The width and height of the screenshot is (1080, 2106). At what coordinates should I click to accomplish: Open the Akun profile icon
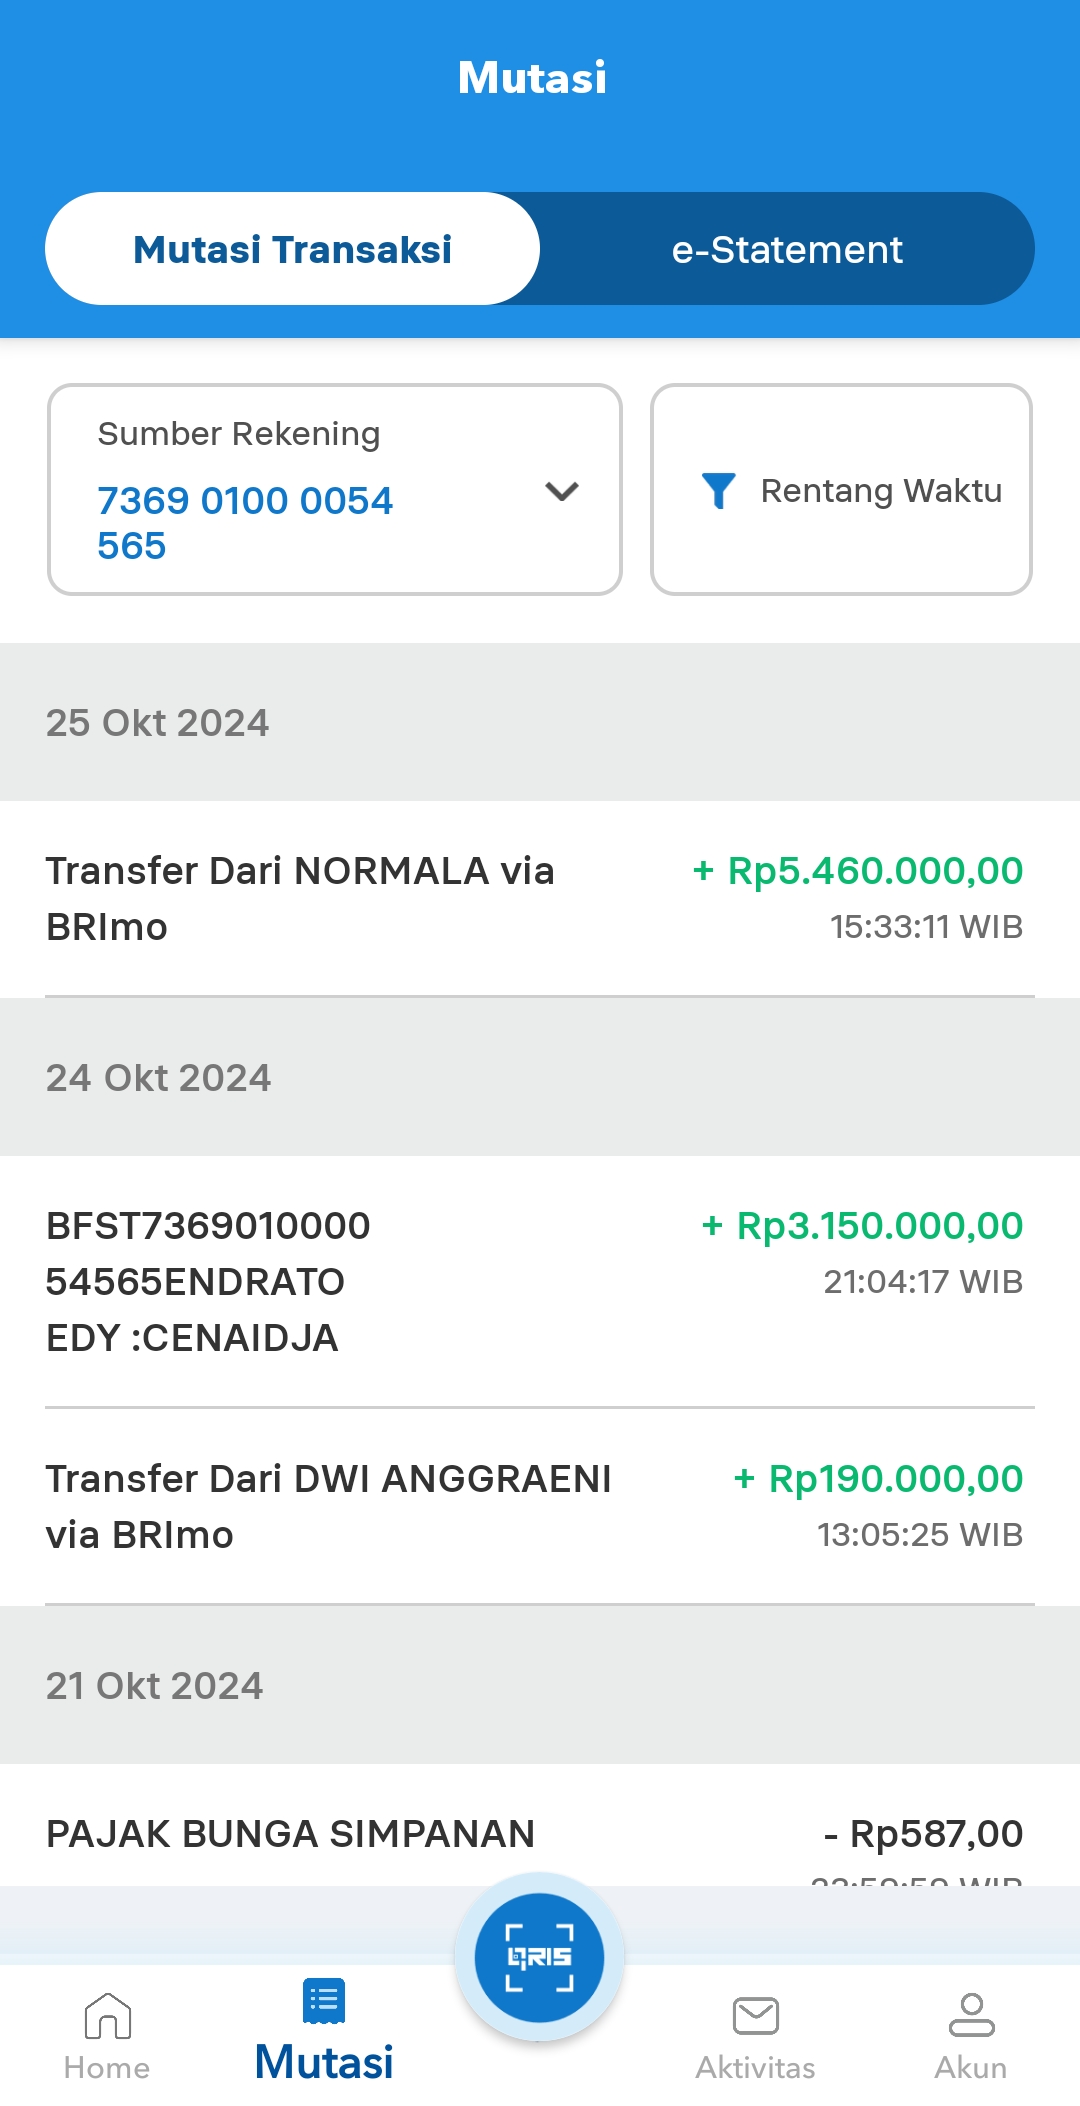click(x=971, y=2015)
